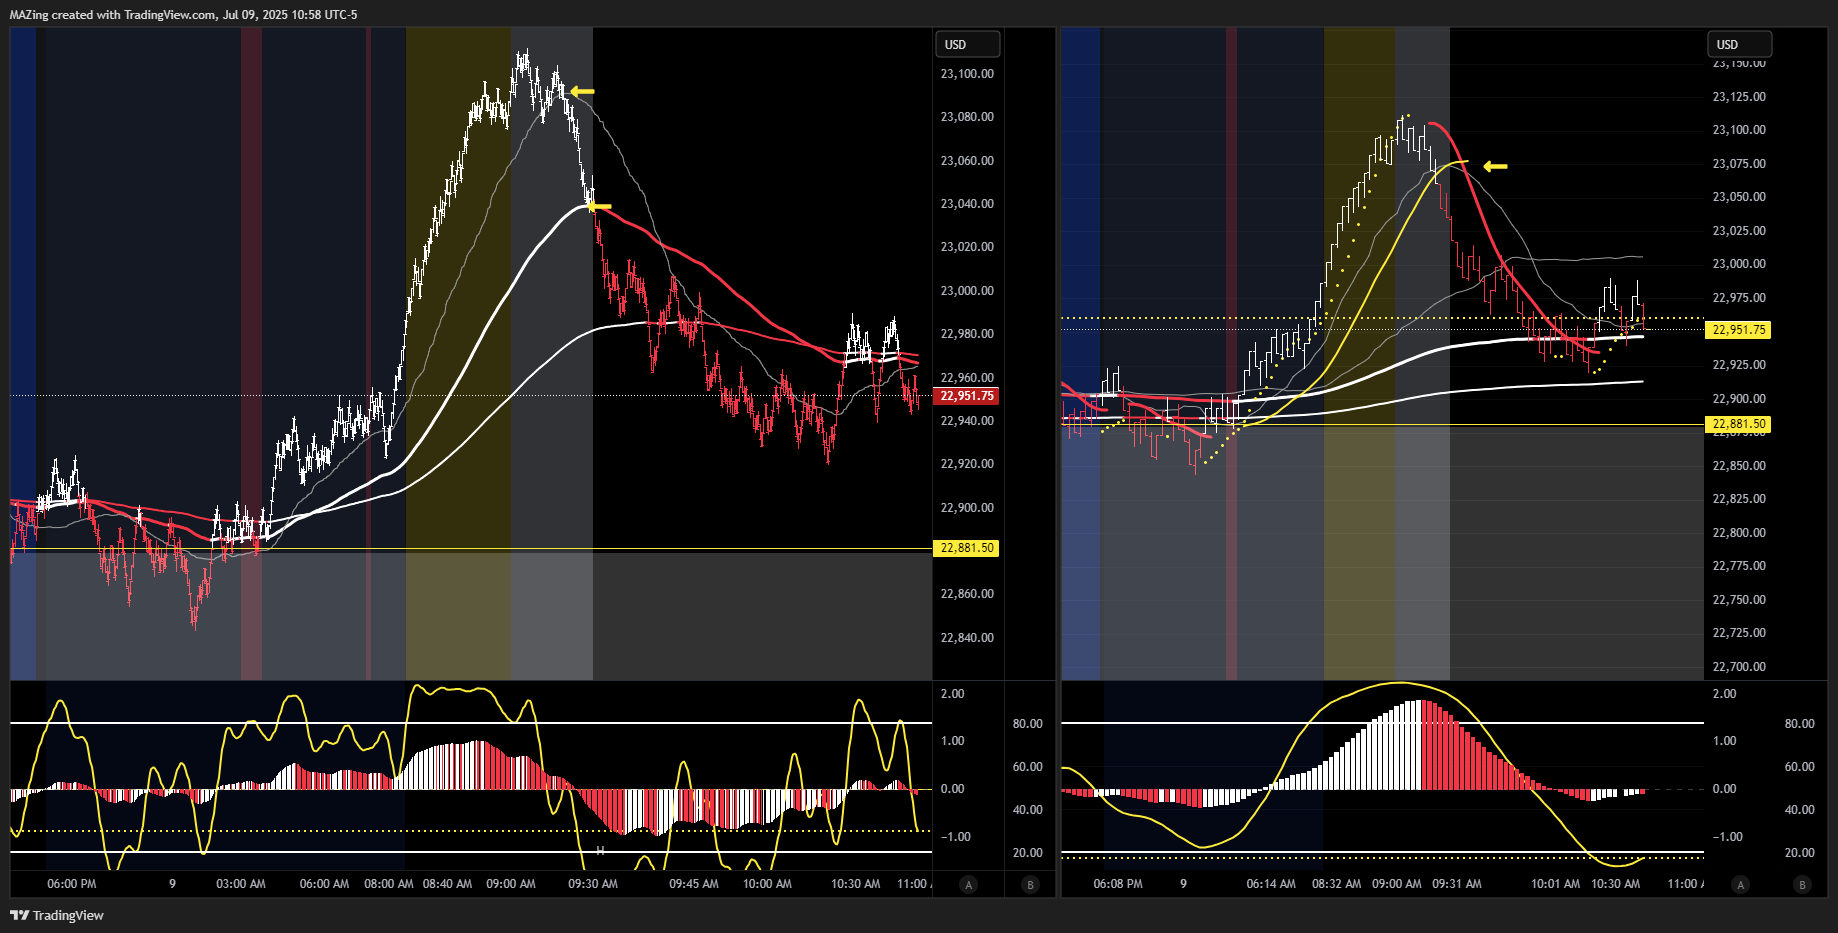This screenshot has width=1838, height=933.
Task: Click the 10:01 AM time label
Action: [x=1556, y=884]
